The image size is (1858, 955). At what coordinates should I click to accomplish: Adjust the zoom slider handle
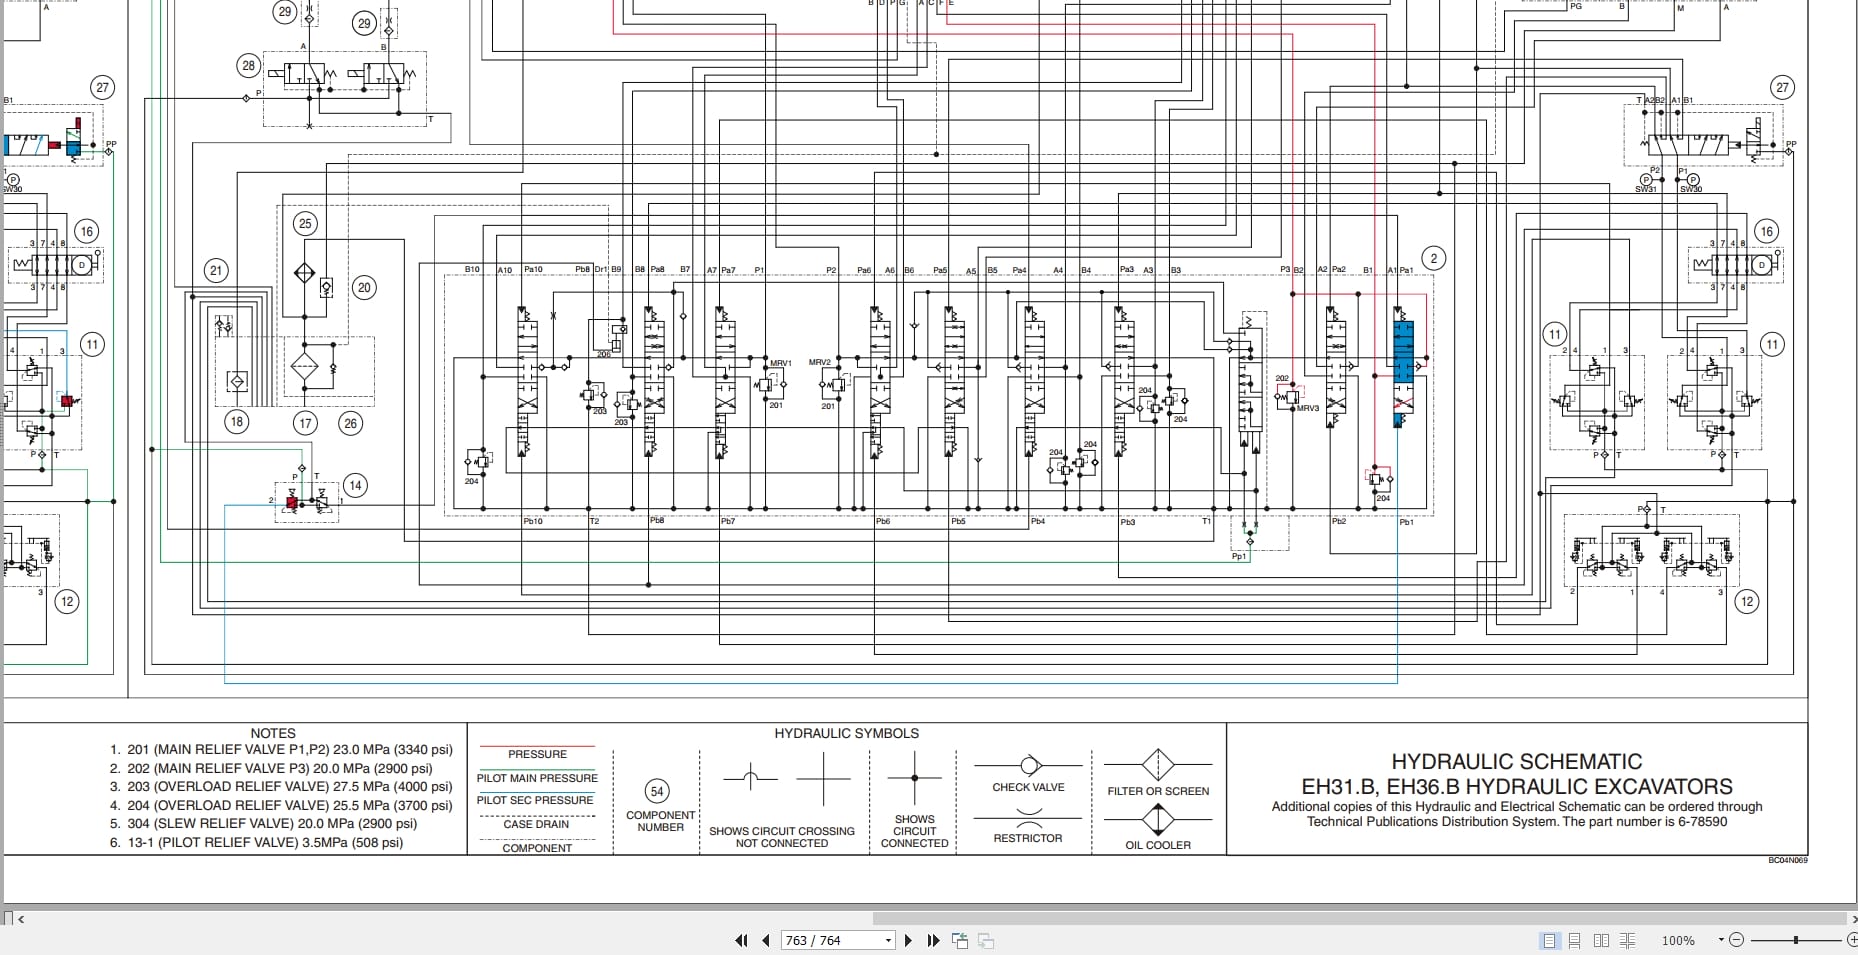pyautogui.click(x=1796, y=940)
